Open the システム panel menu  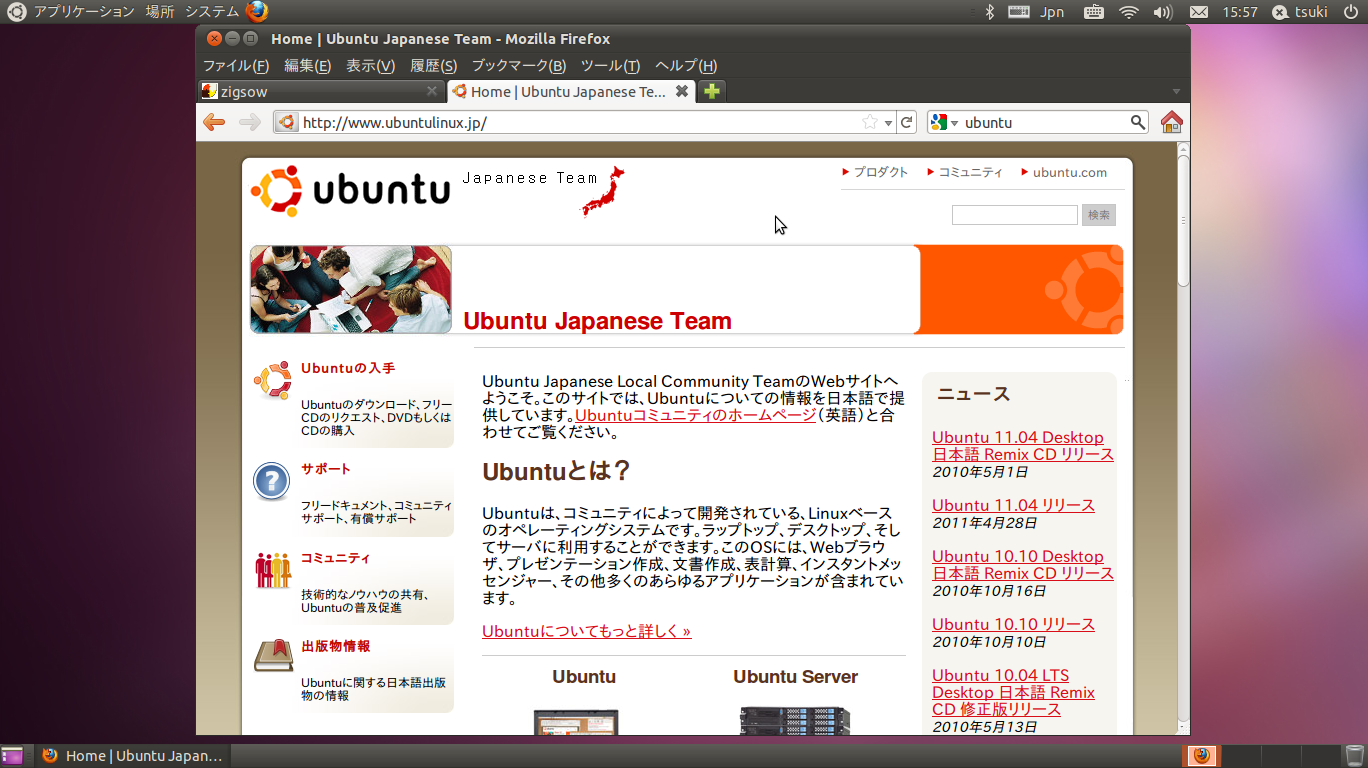click(212, 12)
